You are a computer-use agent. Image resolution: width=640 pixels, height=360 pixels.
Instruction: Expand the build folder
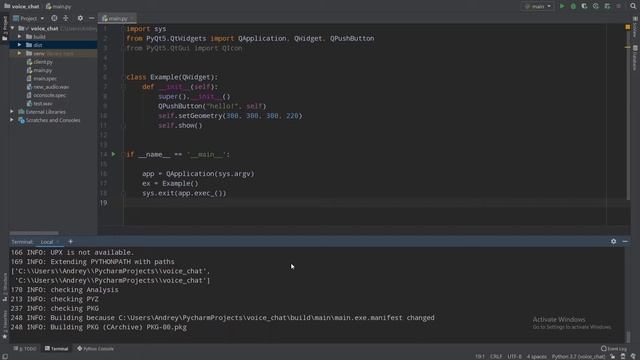(x=19, y=36)
